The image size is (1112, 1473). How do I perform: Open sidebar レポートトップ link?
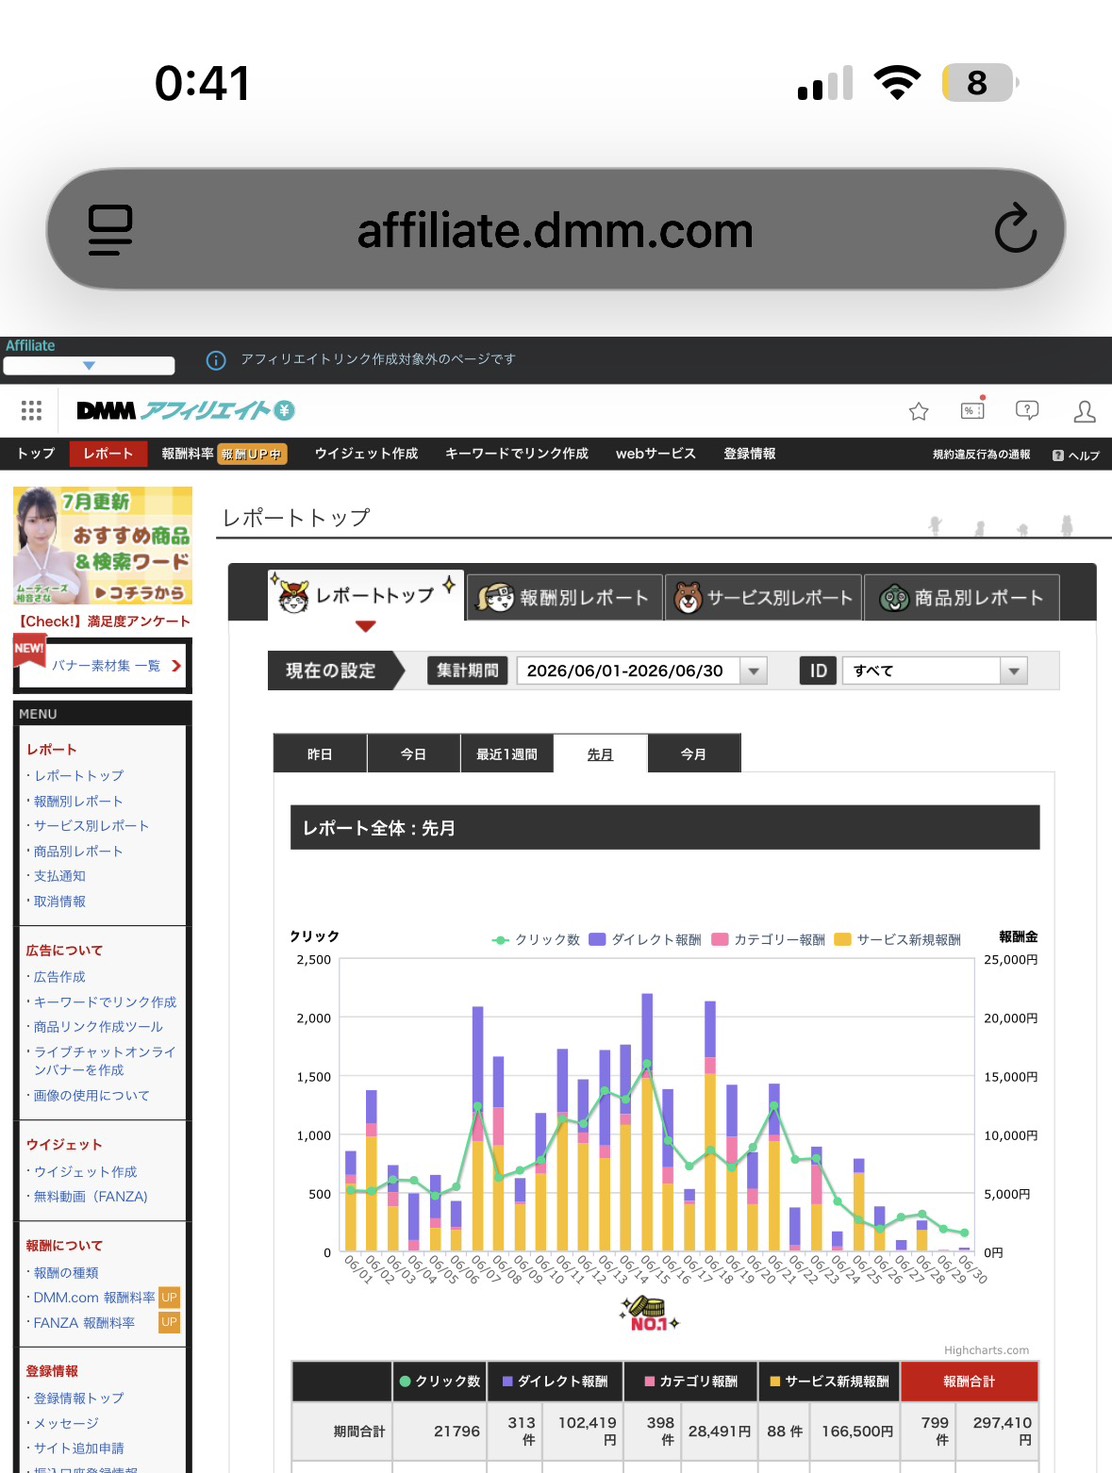click(x=79, y=776)
